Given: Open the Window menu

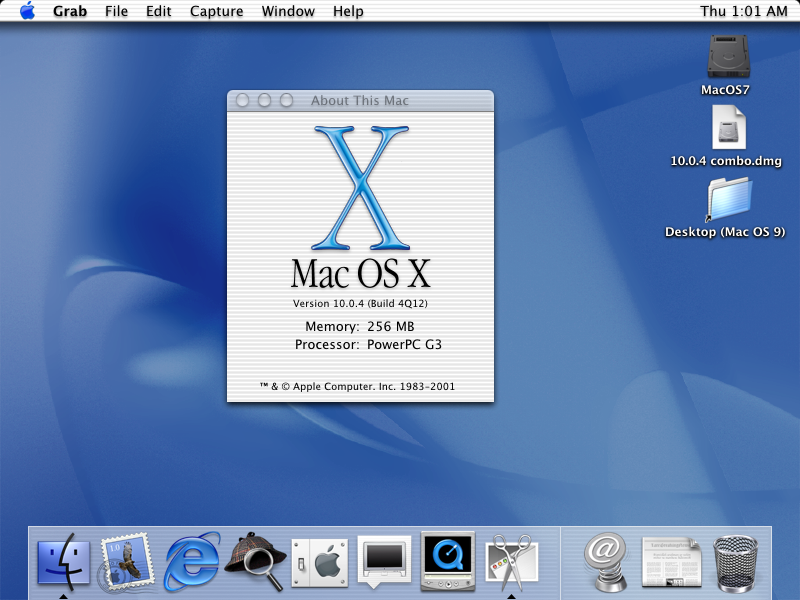Looking at the screenshot, I should pos(288,11).
